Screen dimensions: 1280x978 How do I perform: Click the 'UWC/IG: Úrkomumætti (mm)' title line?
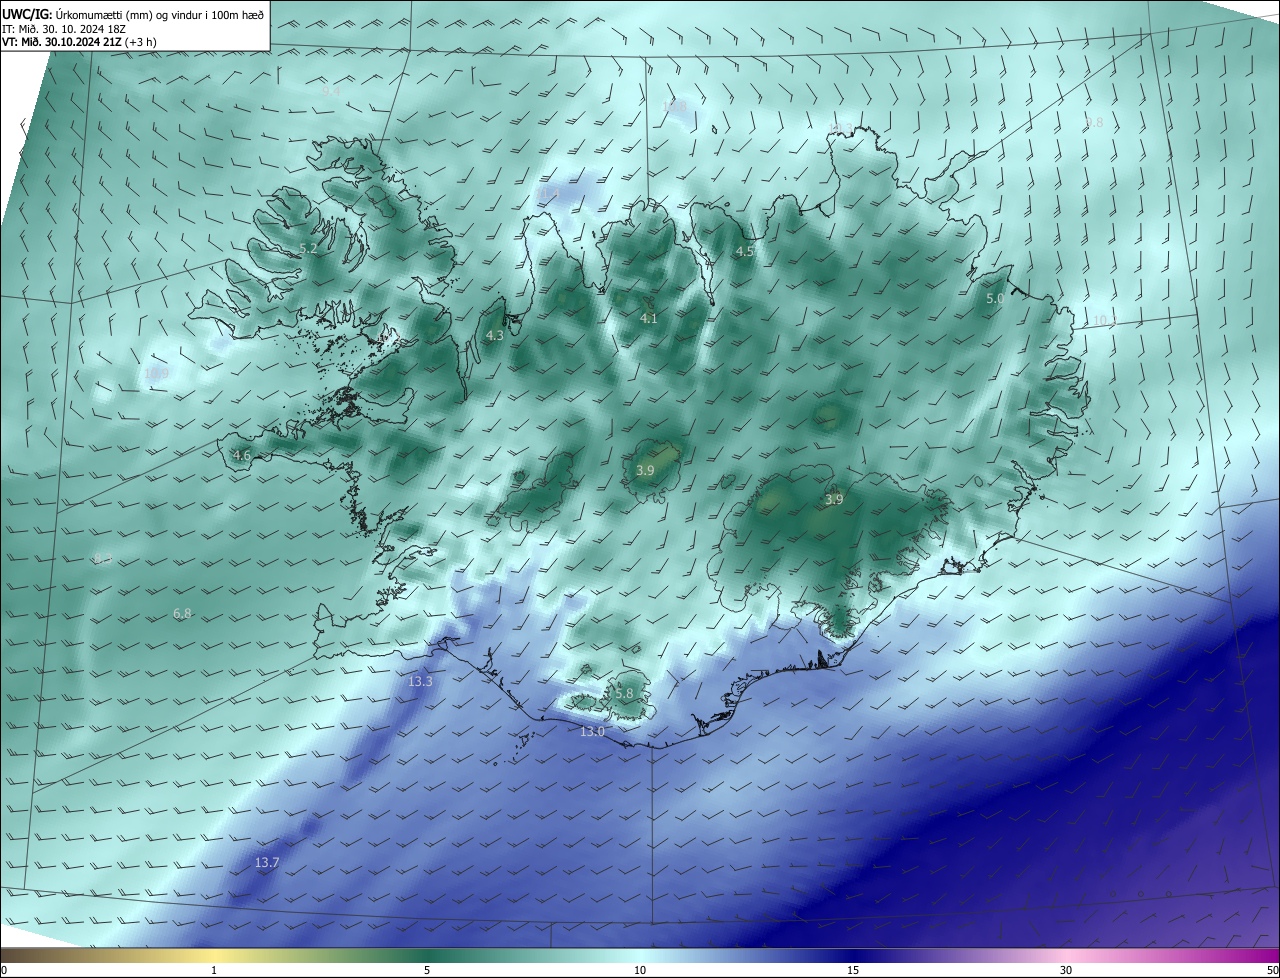pyautogui.click(x=133, y=15)
